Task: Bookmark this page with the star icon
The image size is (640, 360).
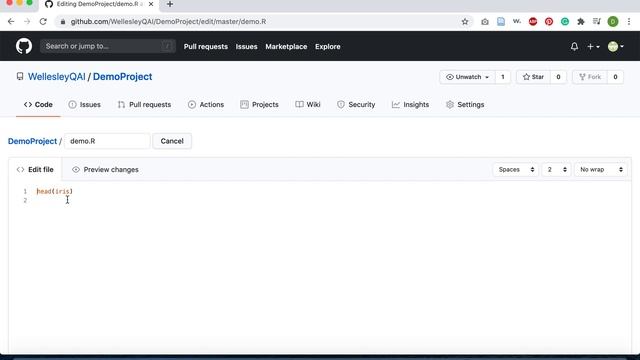Action: 465,22
